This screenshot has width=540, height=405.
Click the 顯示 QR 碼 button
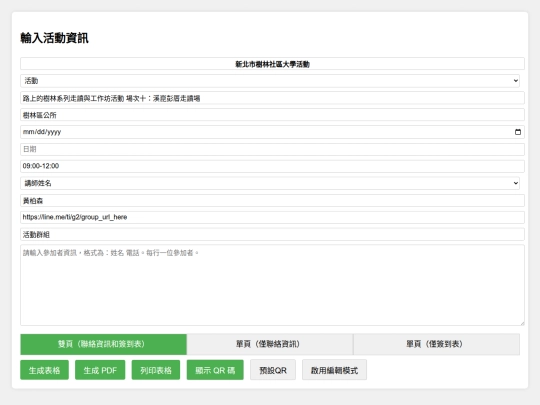click(x=215, y=370)
